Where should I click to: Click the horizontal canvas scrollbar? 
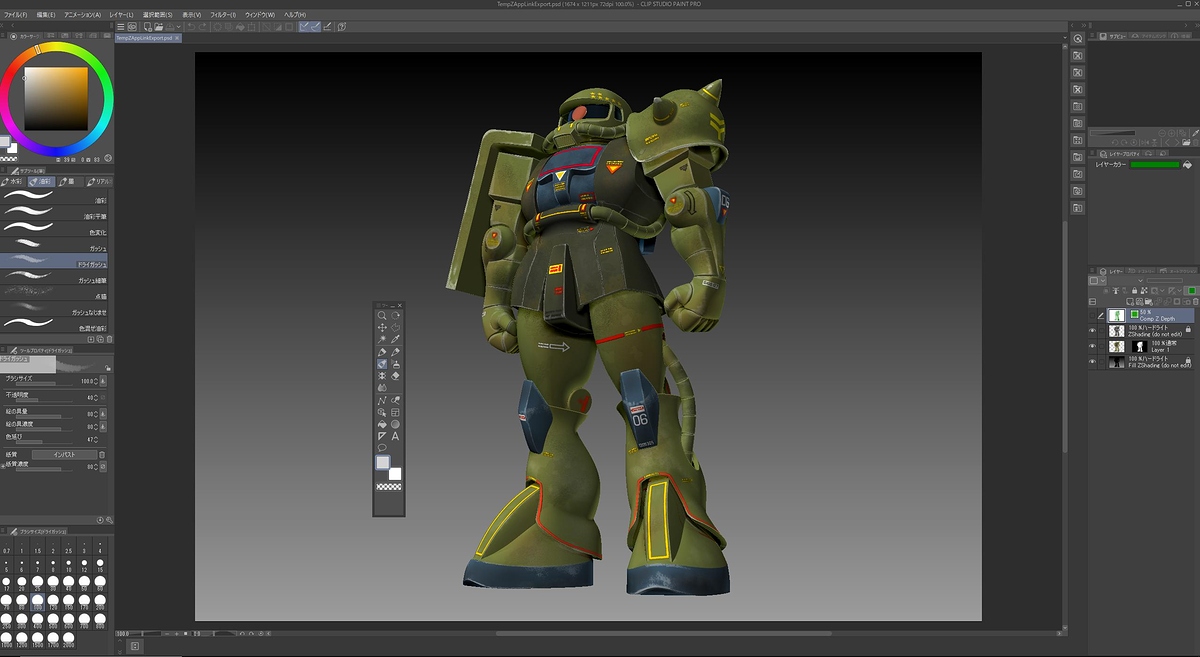click(663, 633)
